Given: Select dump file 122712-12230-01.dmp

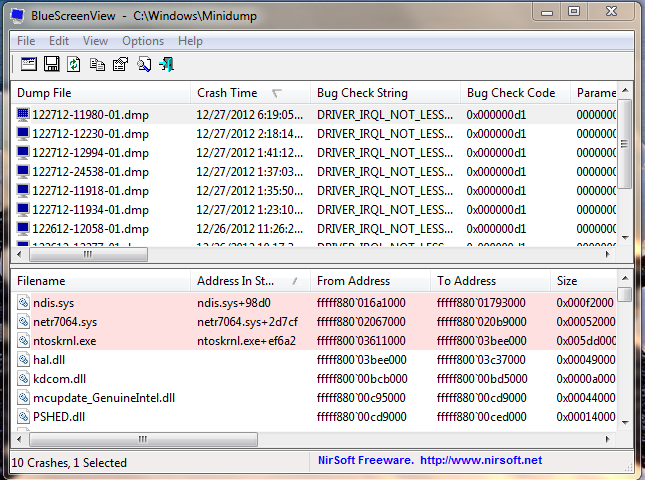Looking at the screenshot, I should click(x=90, y=134).
